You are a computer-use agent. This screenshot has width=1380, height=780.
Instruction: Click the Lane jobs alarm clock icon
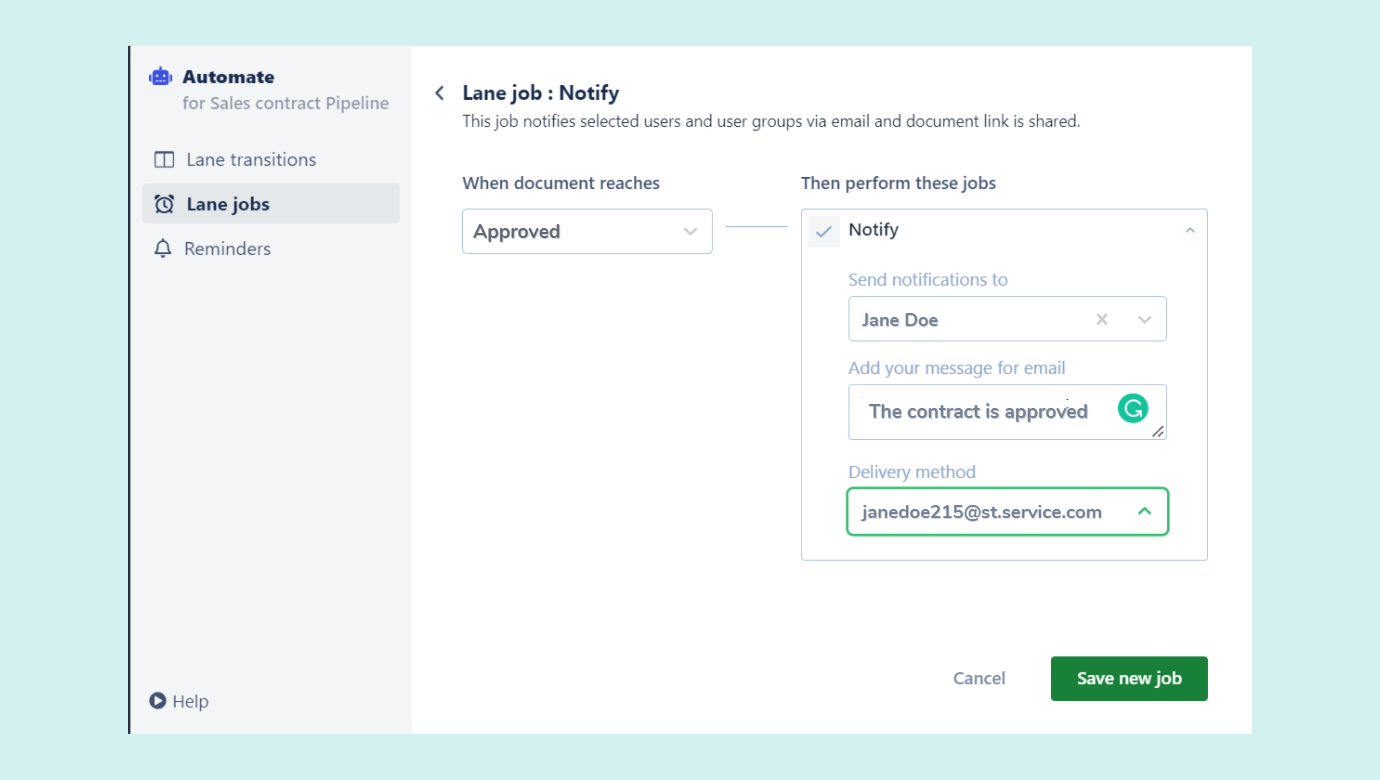tap(163, 203)
